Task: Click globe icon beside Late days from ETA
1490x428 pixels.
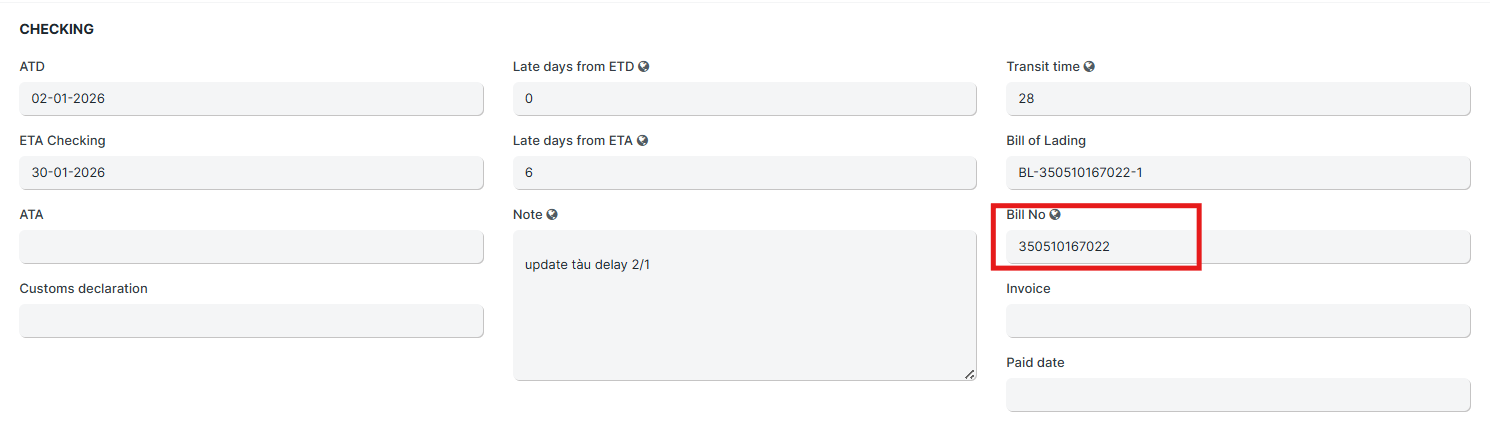Action: (x=642, y=141)
